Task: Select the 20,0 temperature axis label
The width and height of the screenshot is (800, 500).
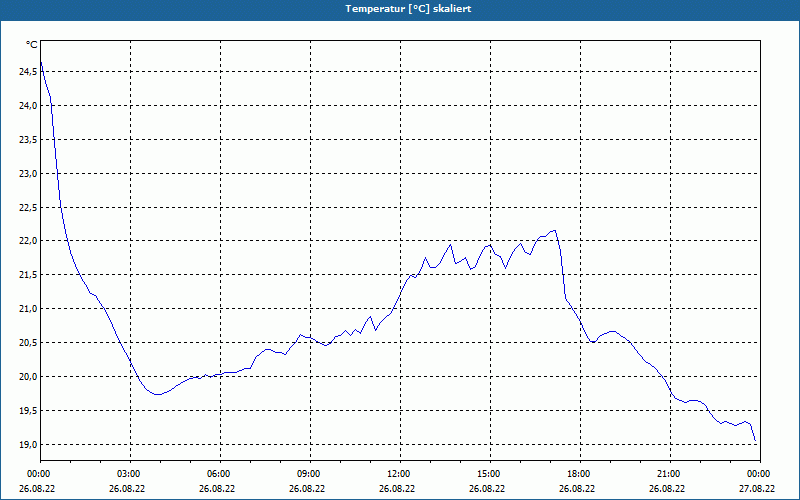Action: (28, 377)
